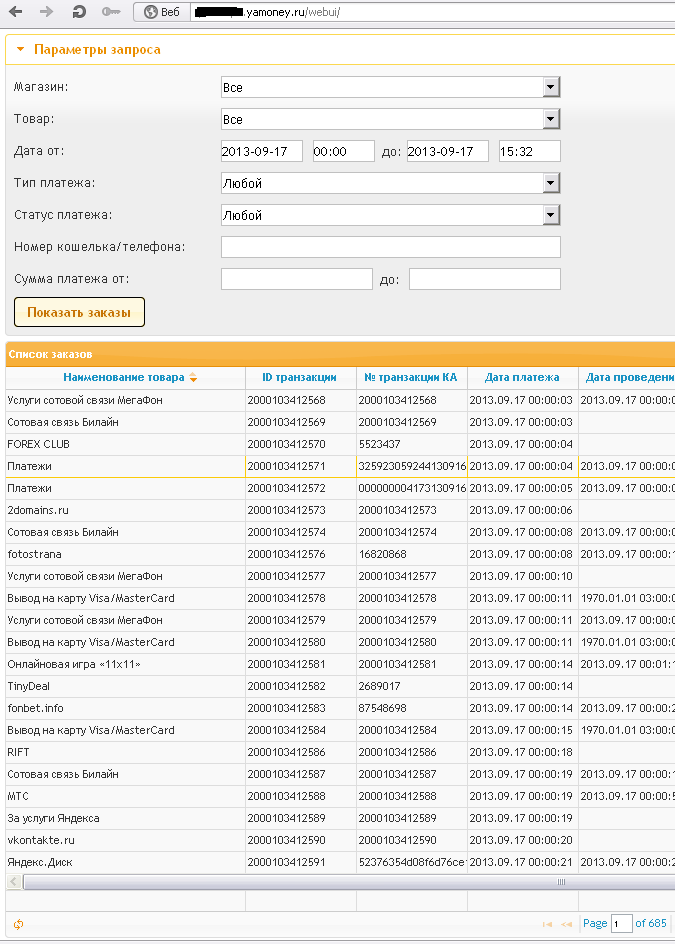Select the МТС row

(x=340, y=796)
